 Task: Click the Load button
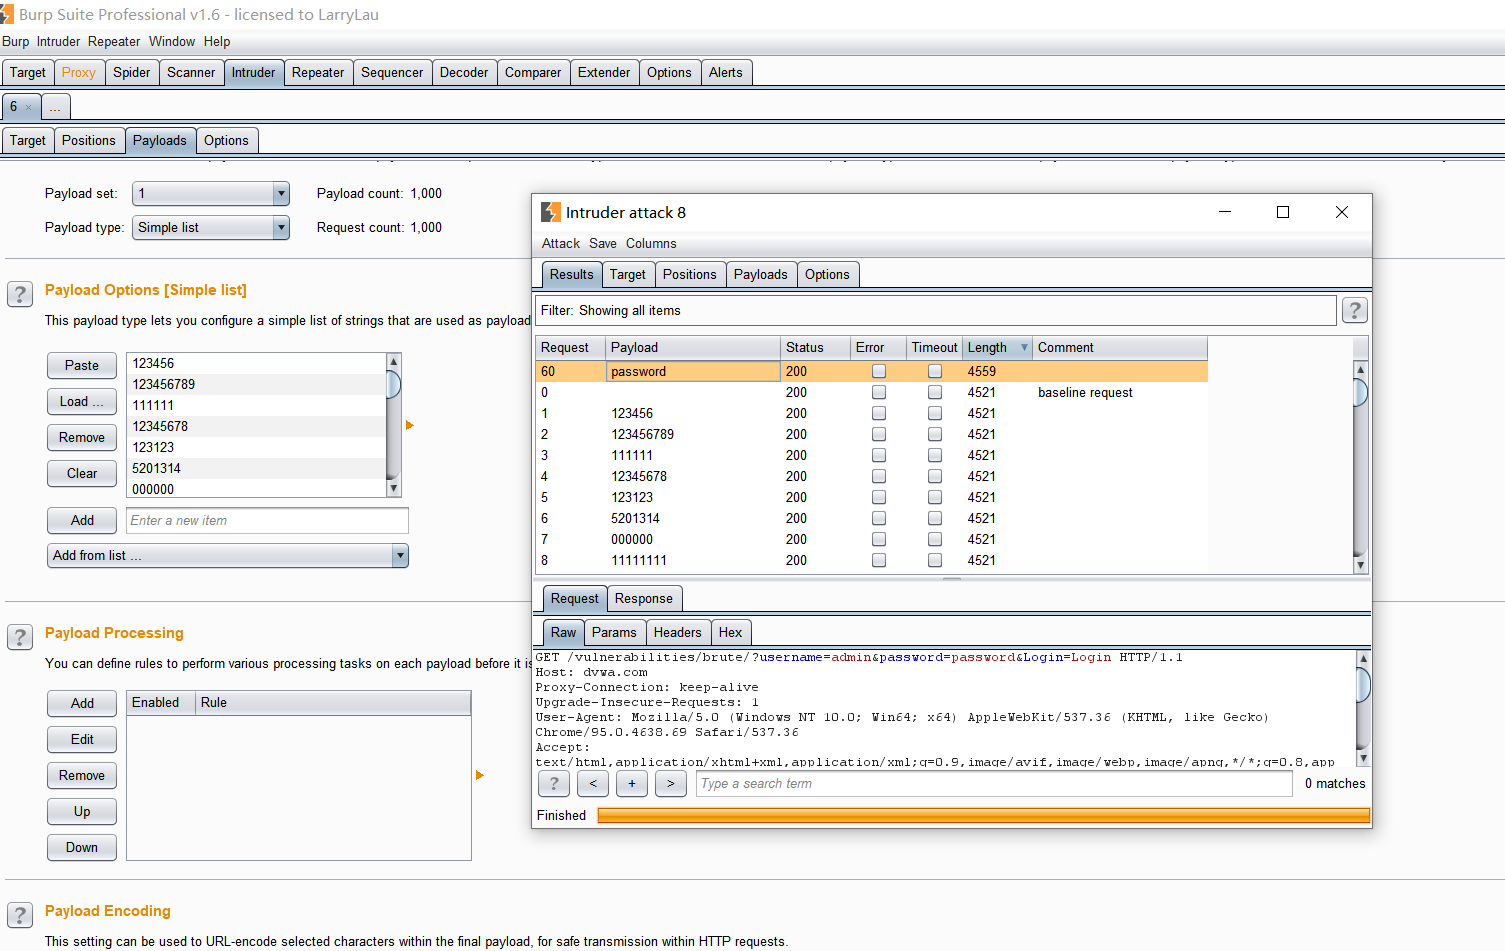pos(82,401)
